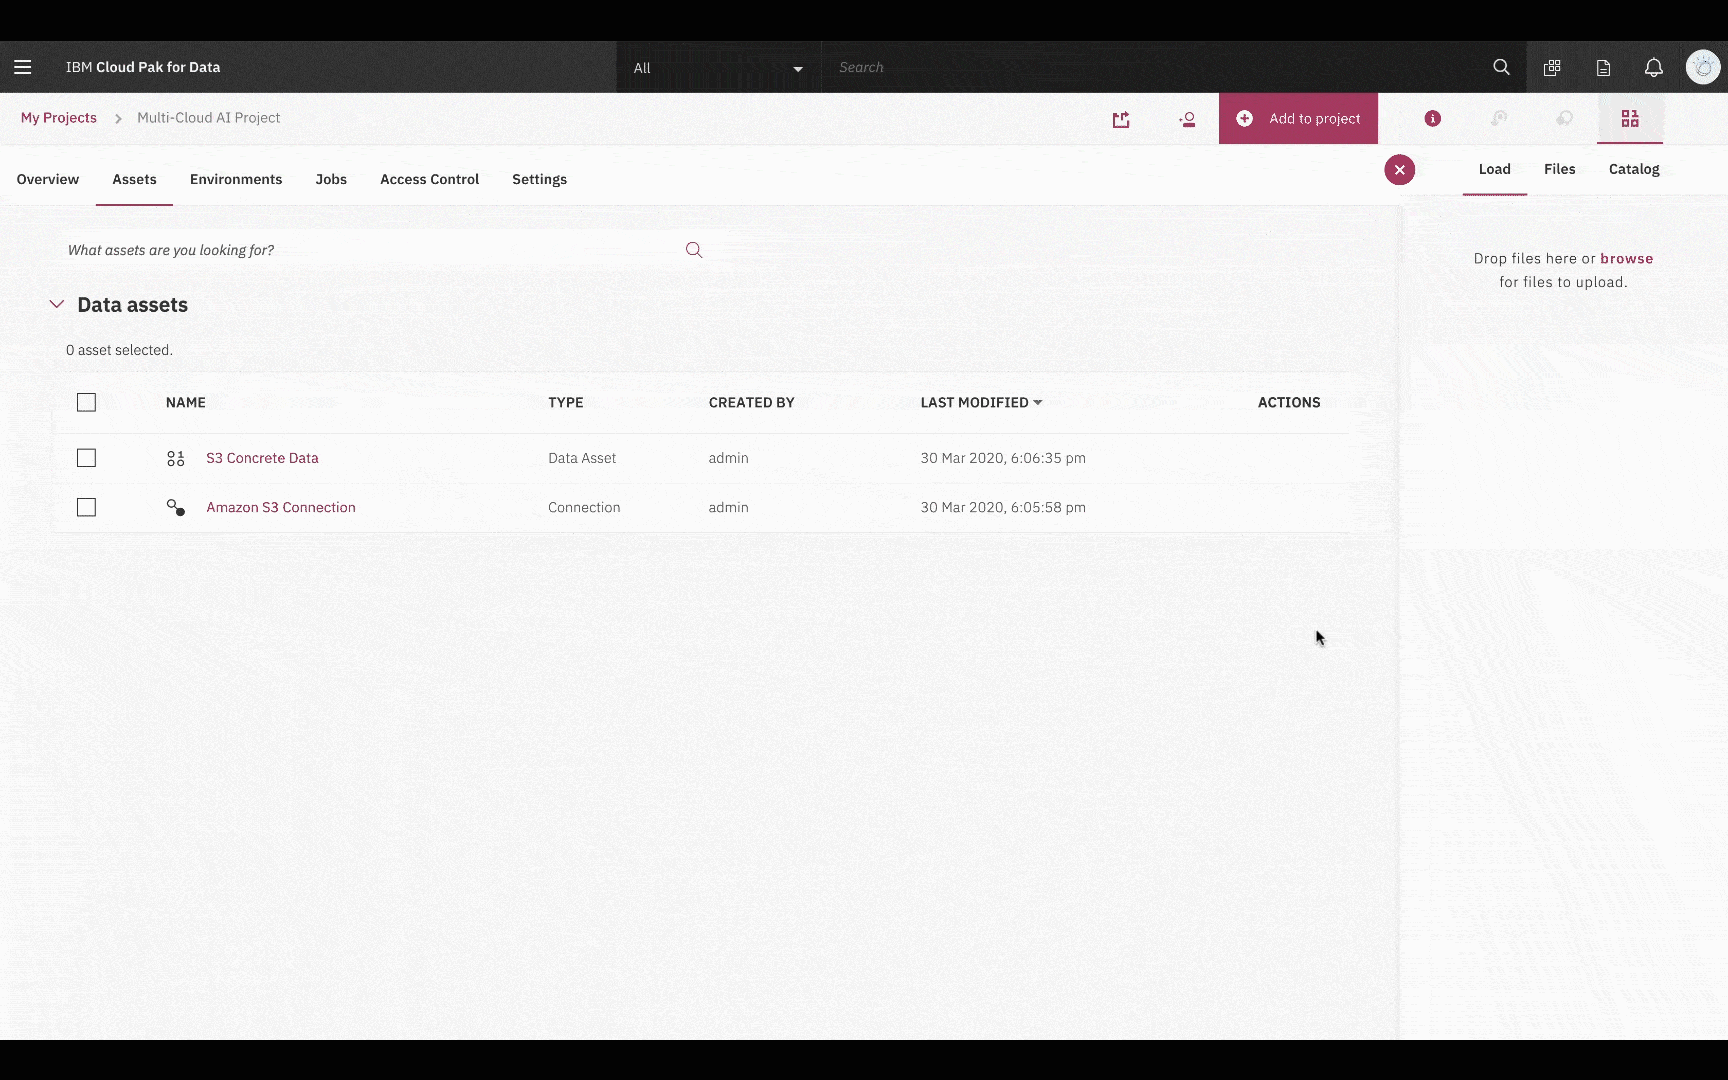Click the Add to project button
Screen dimensions: 1728x1080
(1298, 118)
